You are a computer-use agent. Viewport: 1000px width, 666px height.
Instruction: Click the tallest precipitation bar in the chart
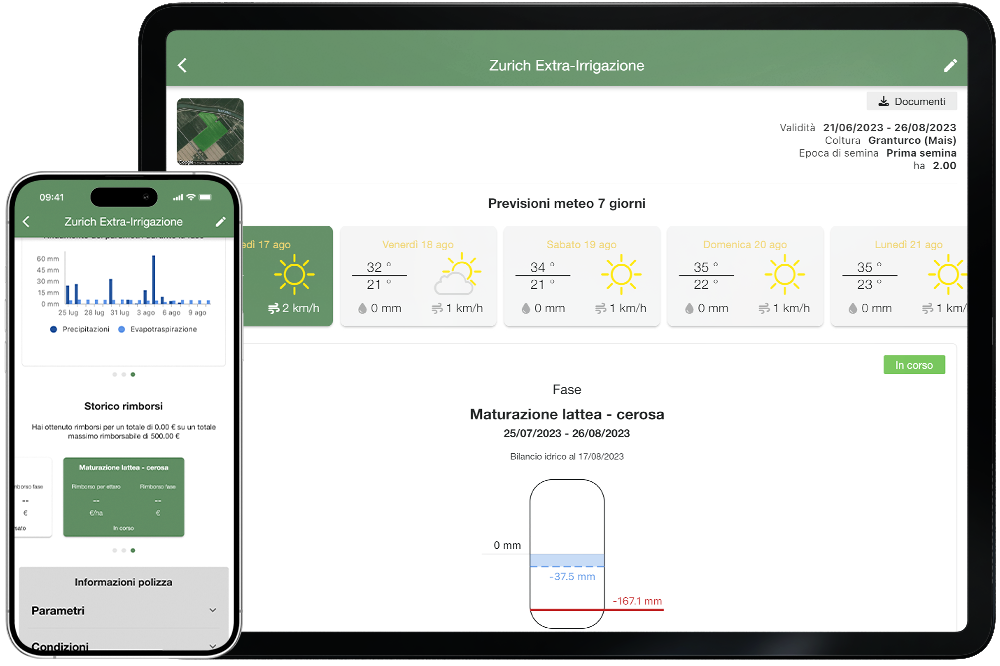tap(154, 279)
